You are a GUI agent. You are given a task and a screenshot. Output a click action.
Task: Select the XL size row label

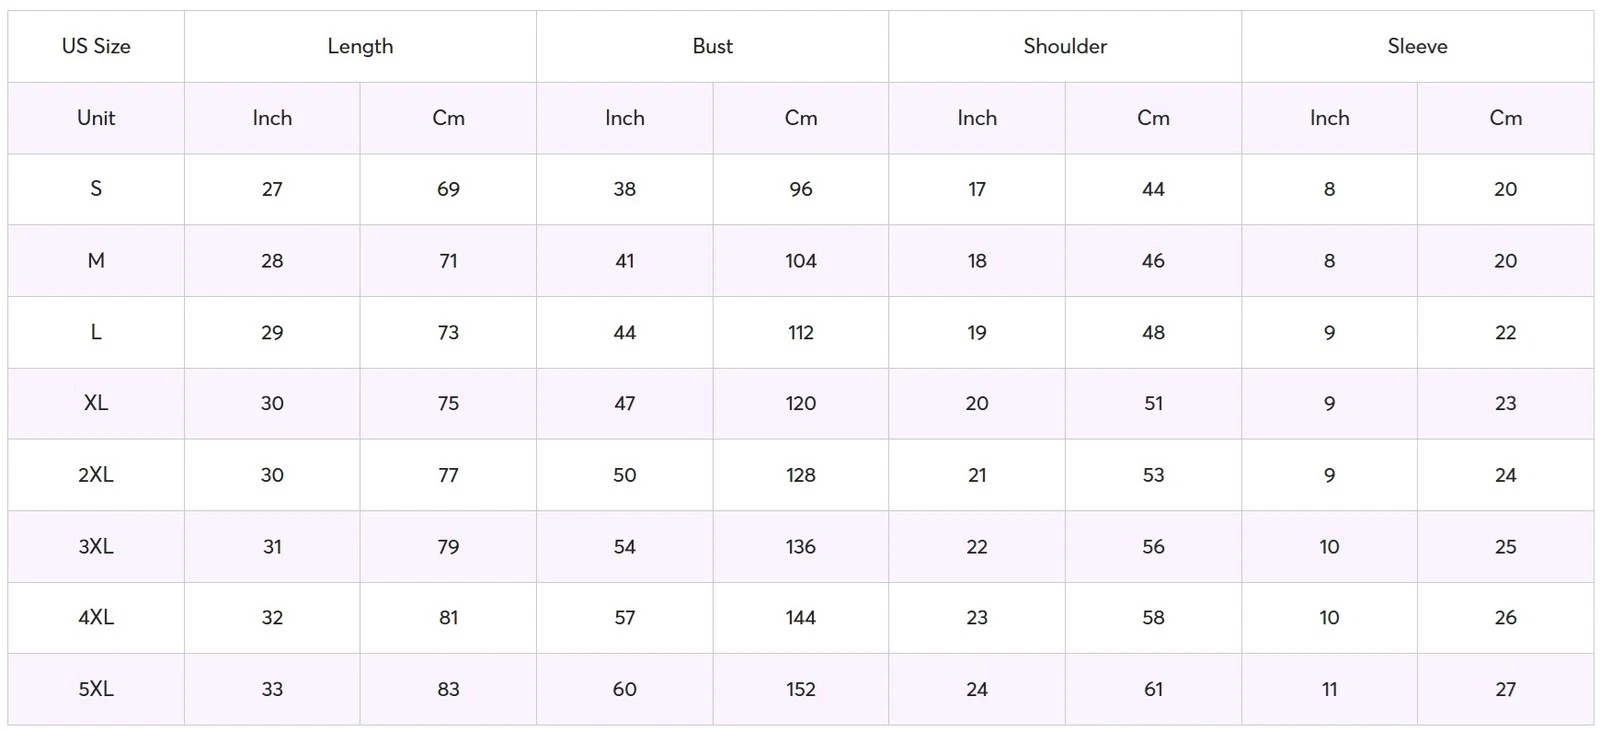96,403
